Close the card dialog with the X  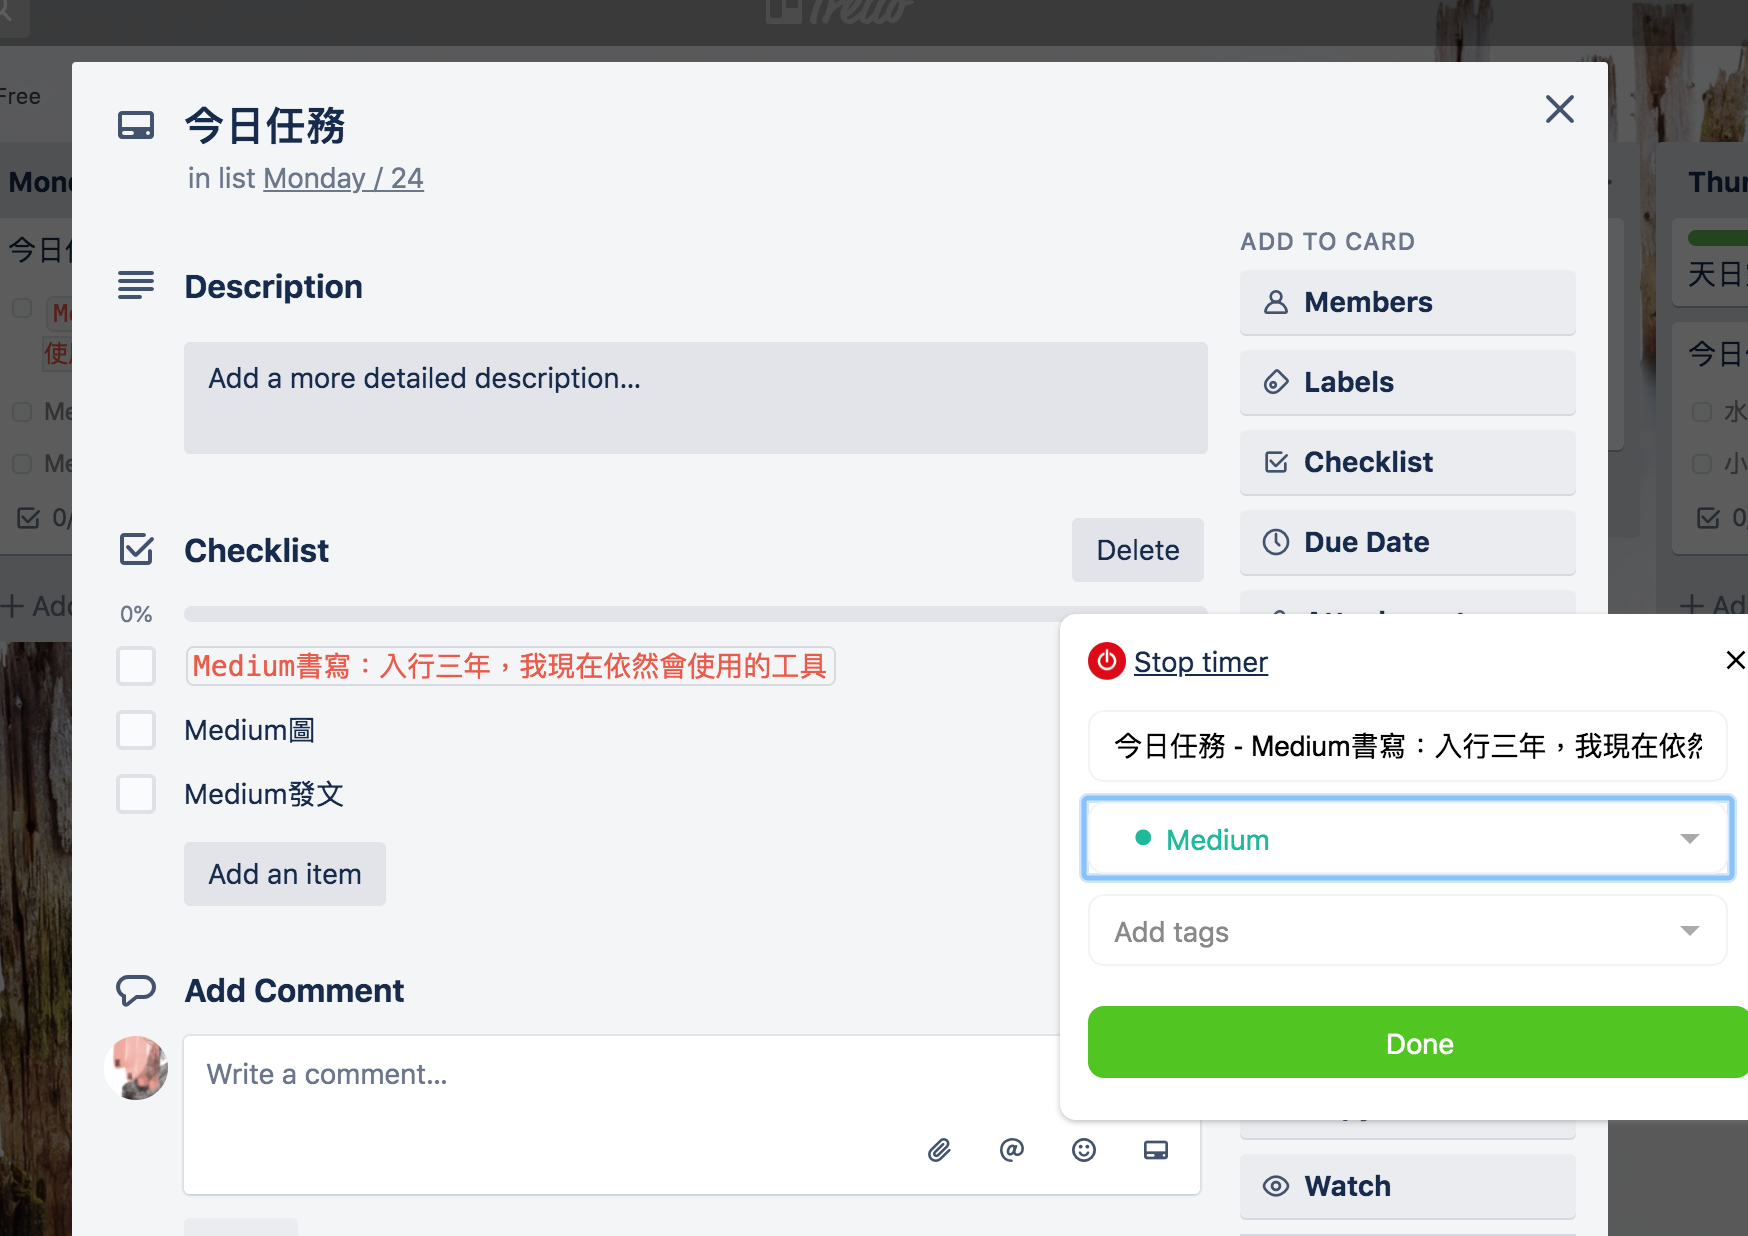[x=1560, y=109]
